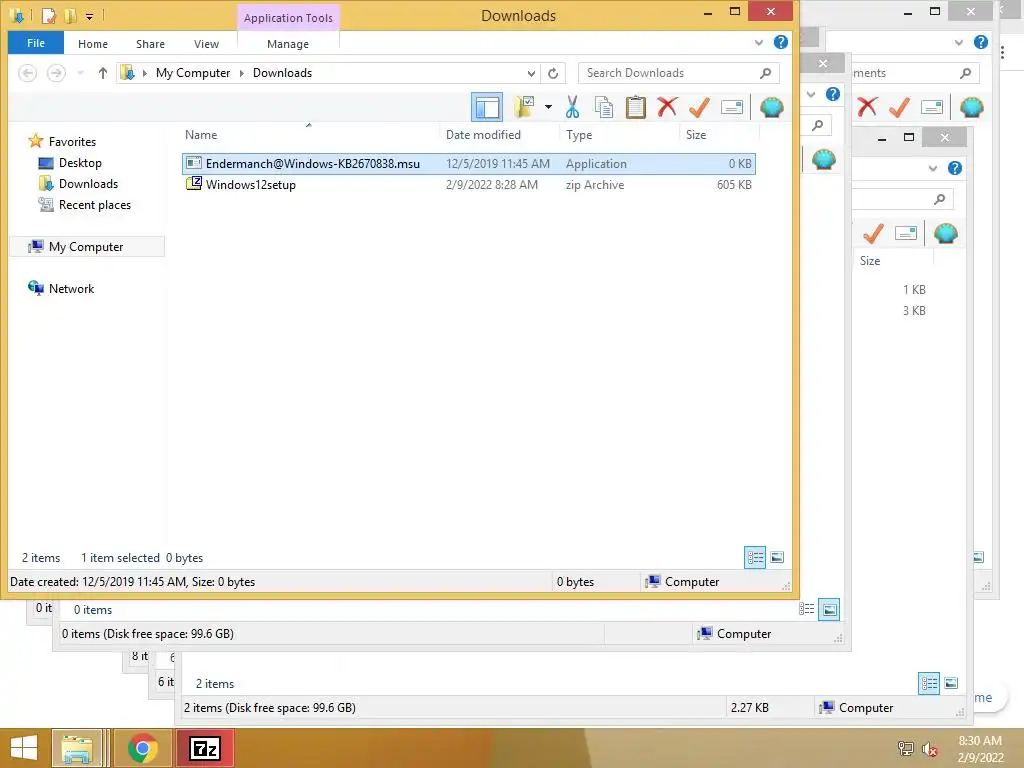The height and width of the screenshot is (768, 1024).
Task: Click the Windows Start button
Action: pos(24,748)
